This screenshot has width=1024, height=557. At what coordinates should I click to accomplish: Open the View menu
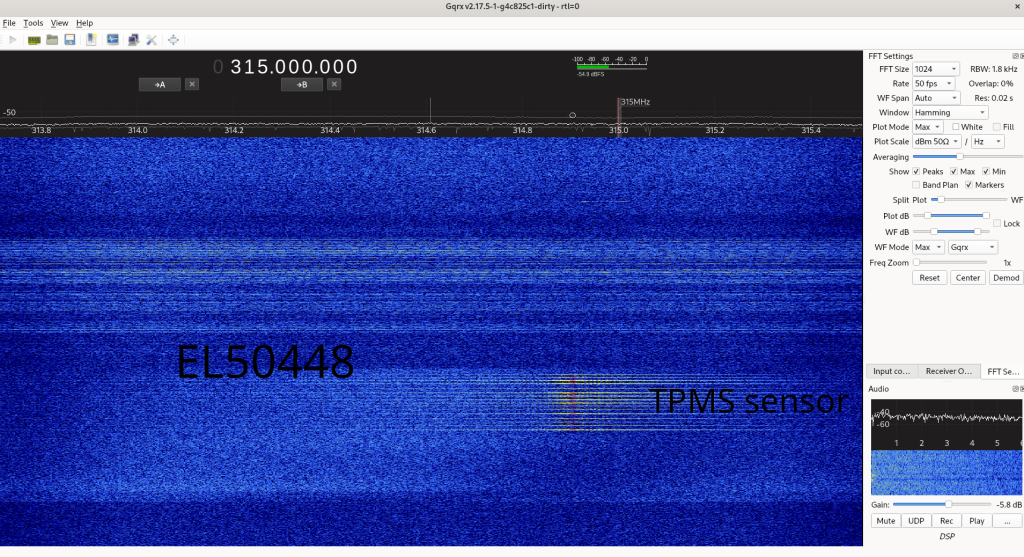[x=59, y=23]
